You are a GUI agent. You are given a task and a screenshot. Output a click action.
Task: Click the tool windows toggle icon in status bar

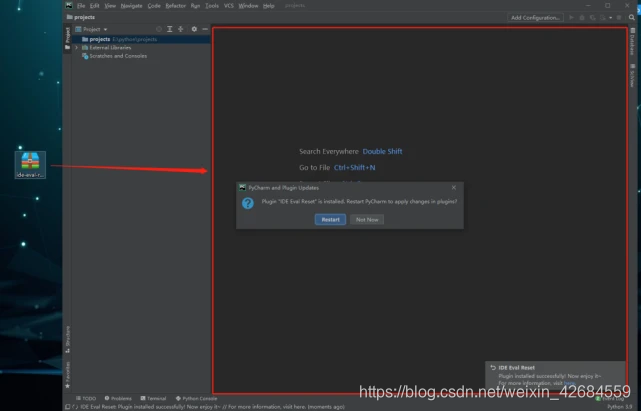pos(67,407)
